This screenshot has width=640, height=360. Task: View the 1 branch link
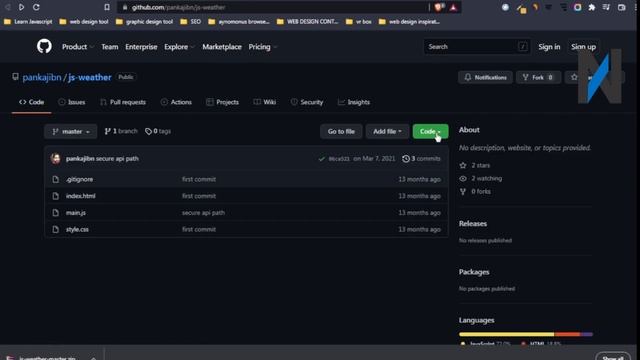pyautogui.click(x=121, y=131)
